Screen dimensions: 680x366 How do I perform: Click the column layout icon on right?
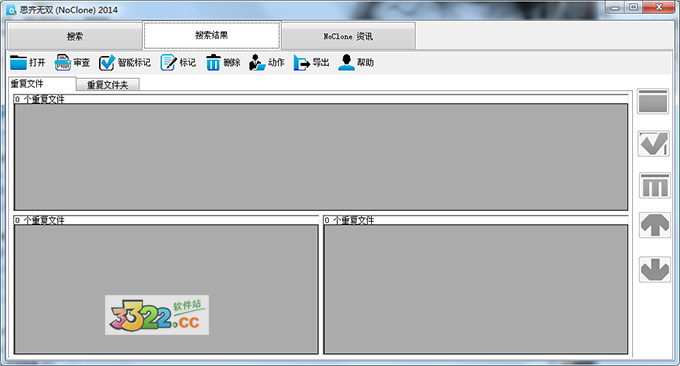pyautogui.click(x=654, y=186)
